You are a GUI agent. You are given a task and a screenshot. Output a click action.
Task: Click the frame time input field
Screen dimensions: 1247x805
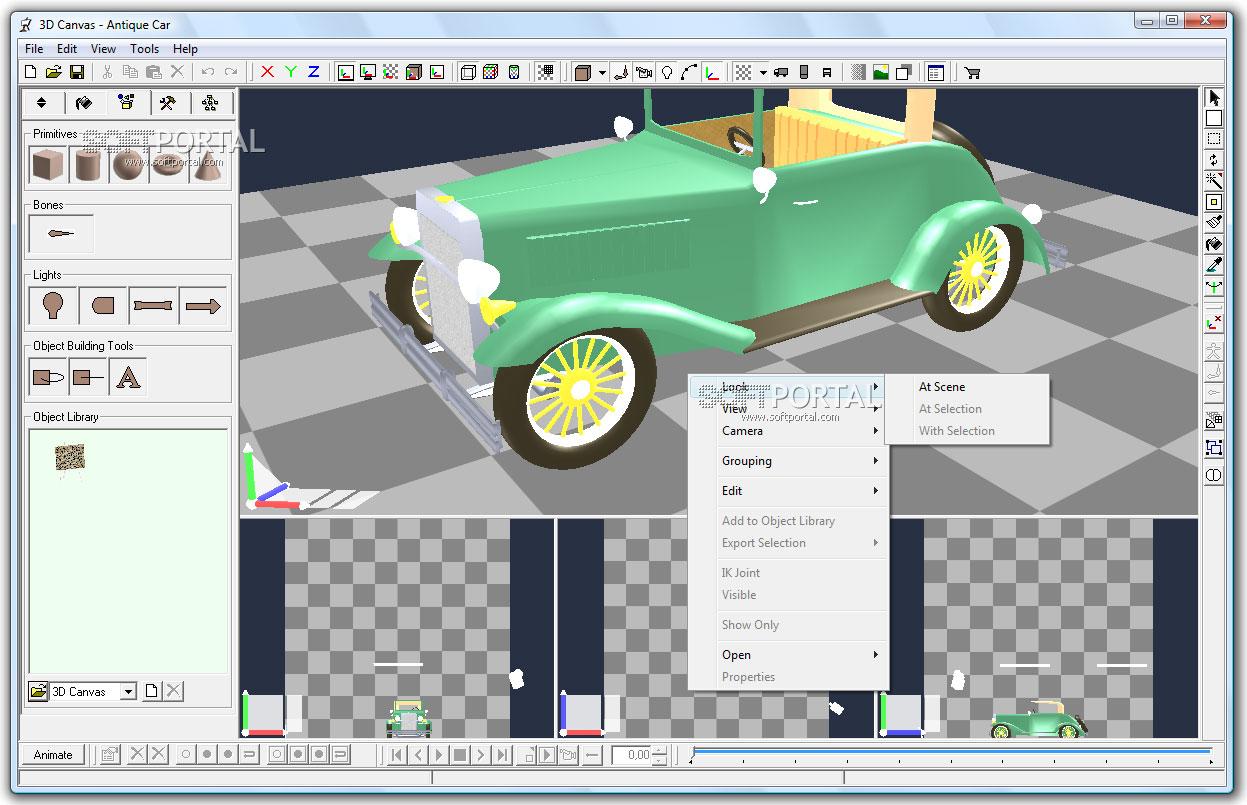pyautogui.click(x=630, y=755)
